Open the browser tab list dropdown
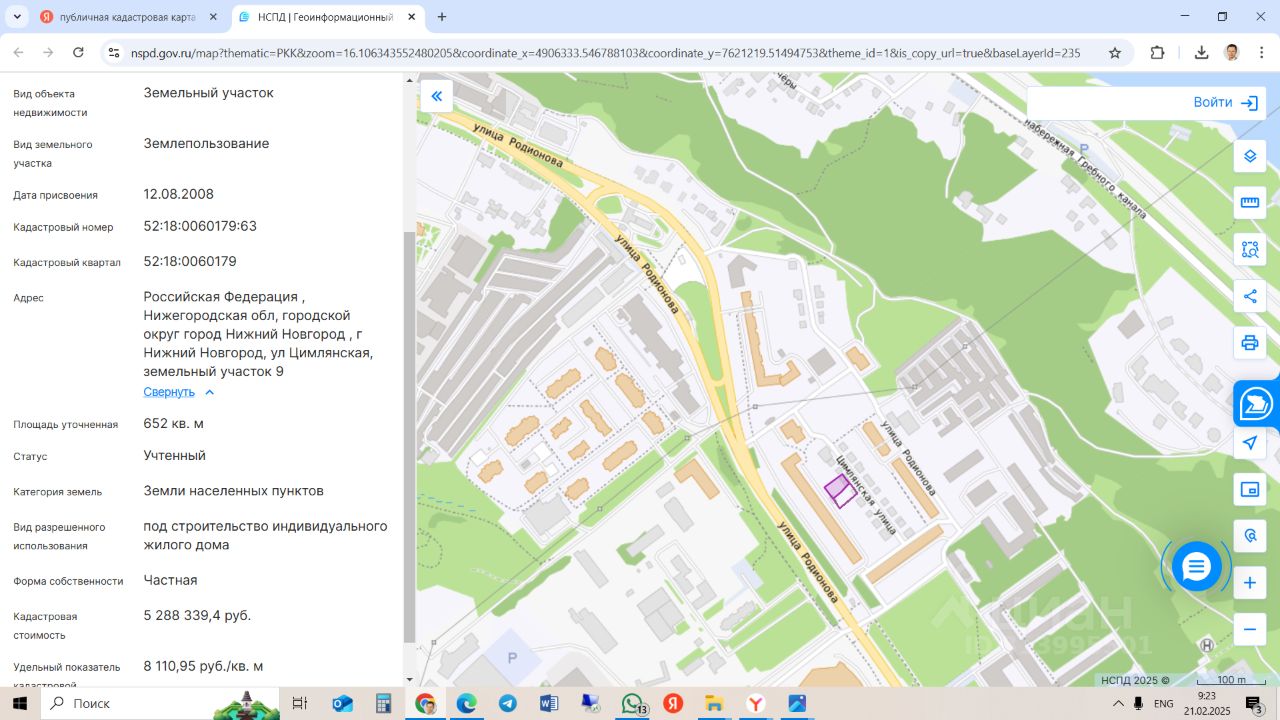 tap(17, 17)
